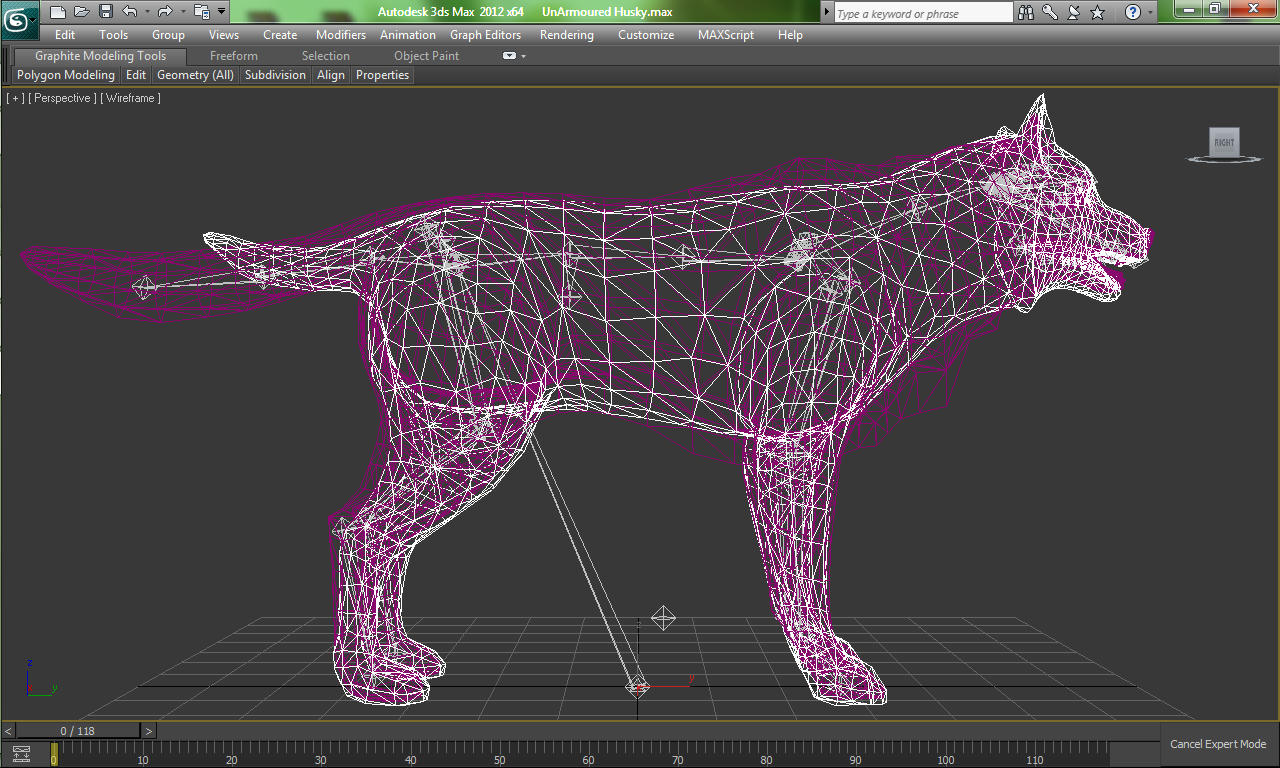This screenshot has height=768, width=1280.
Task: Redo action with the Redo arrow
Action: point(165,12)
